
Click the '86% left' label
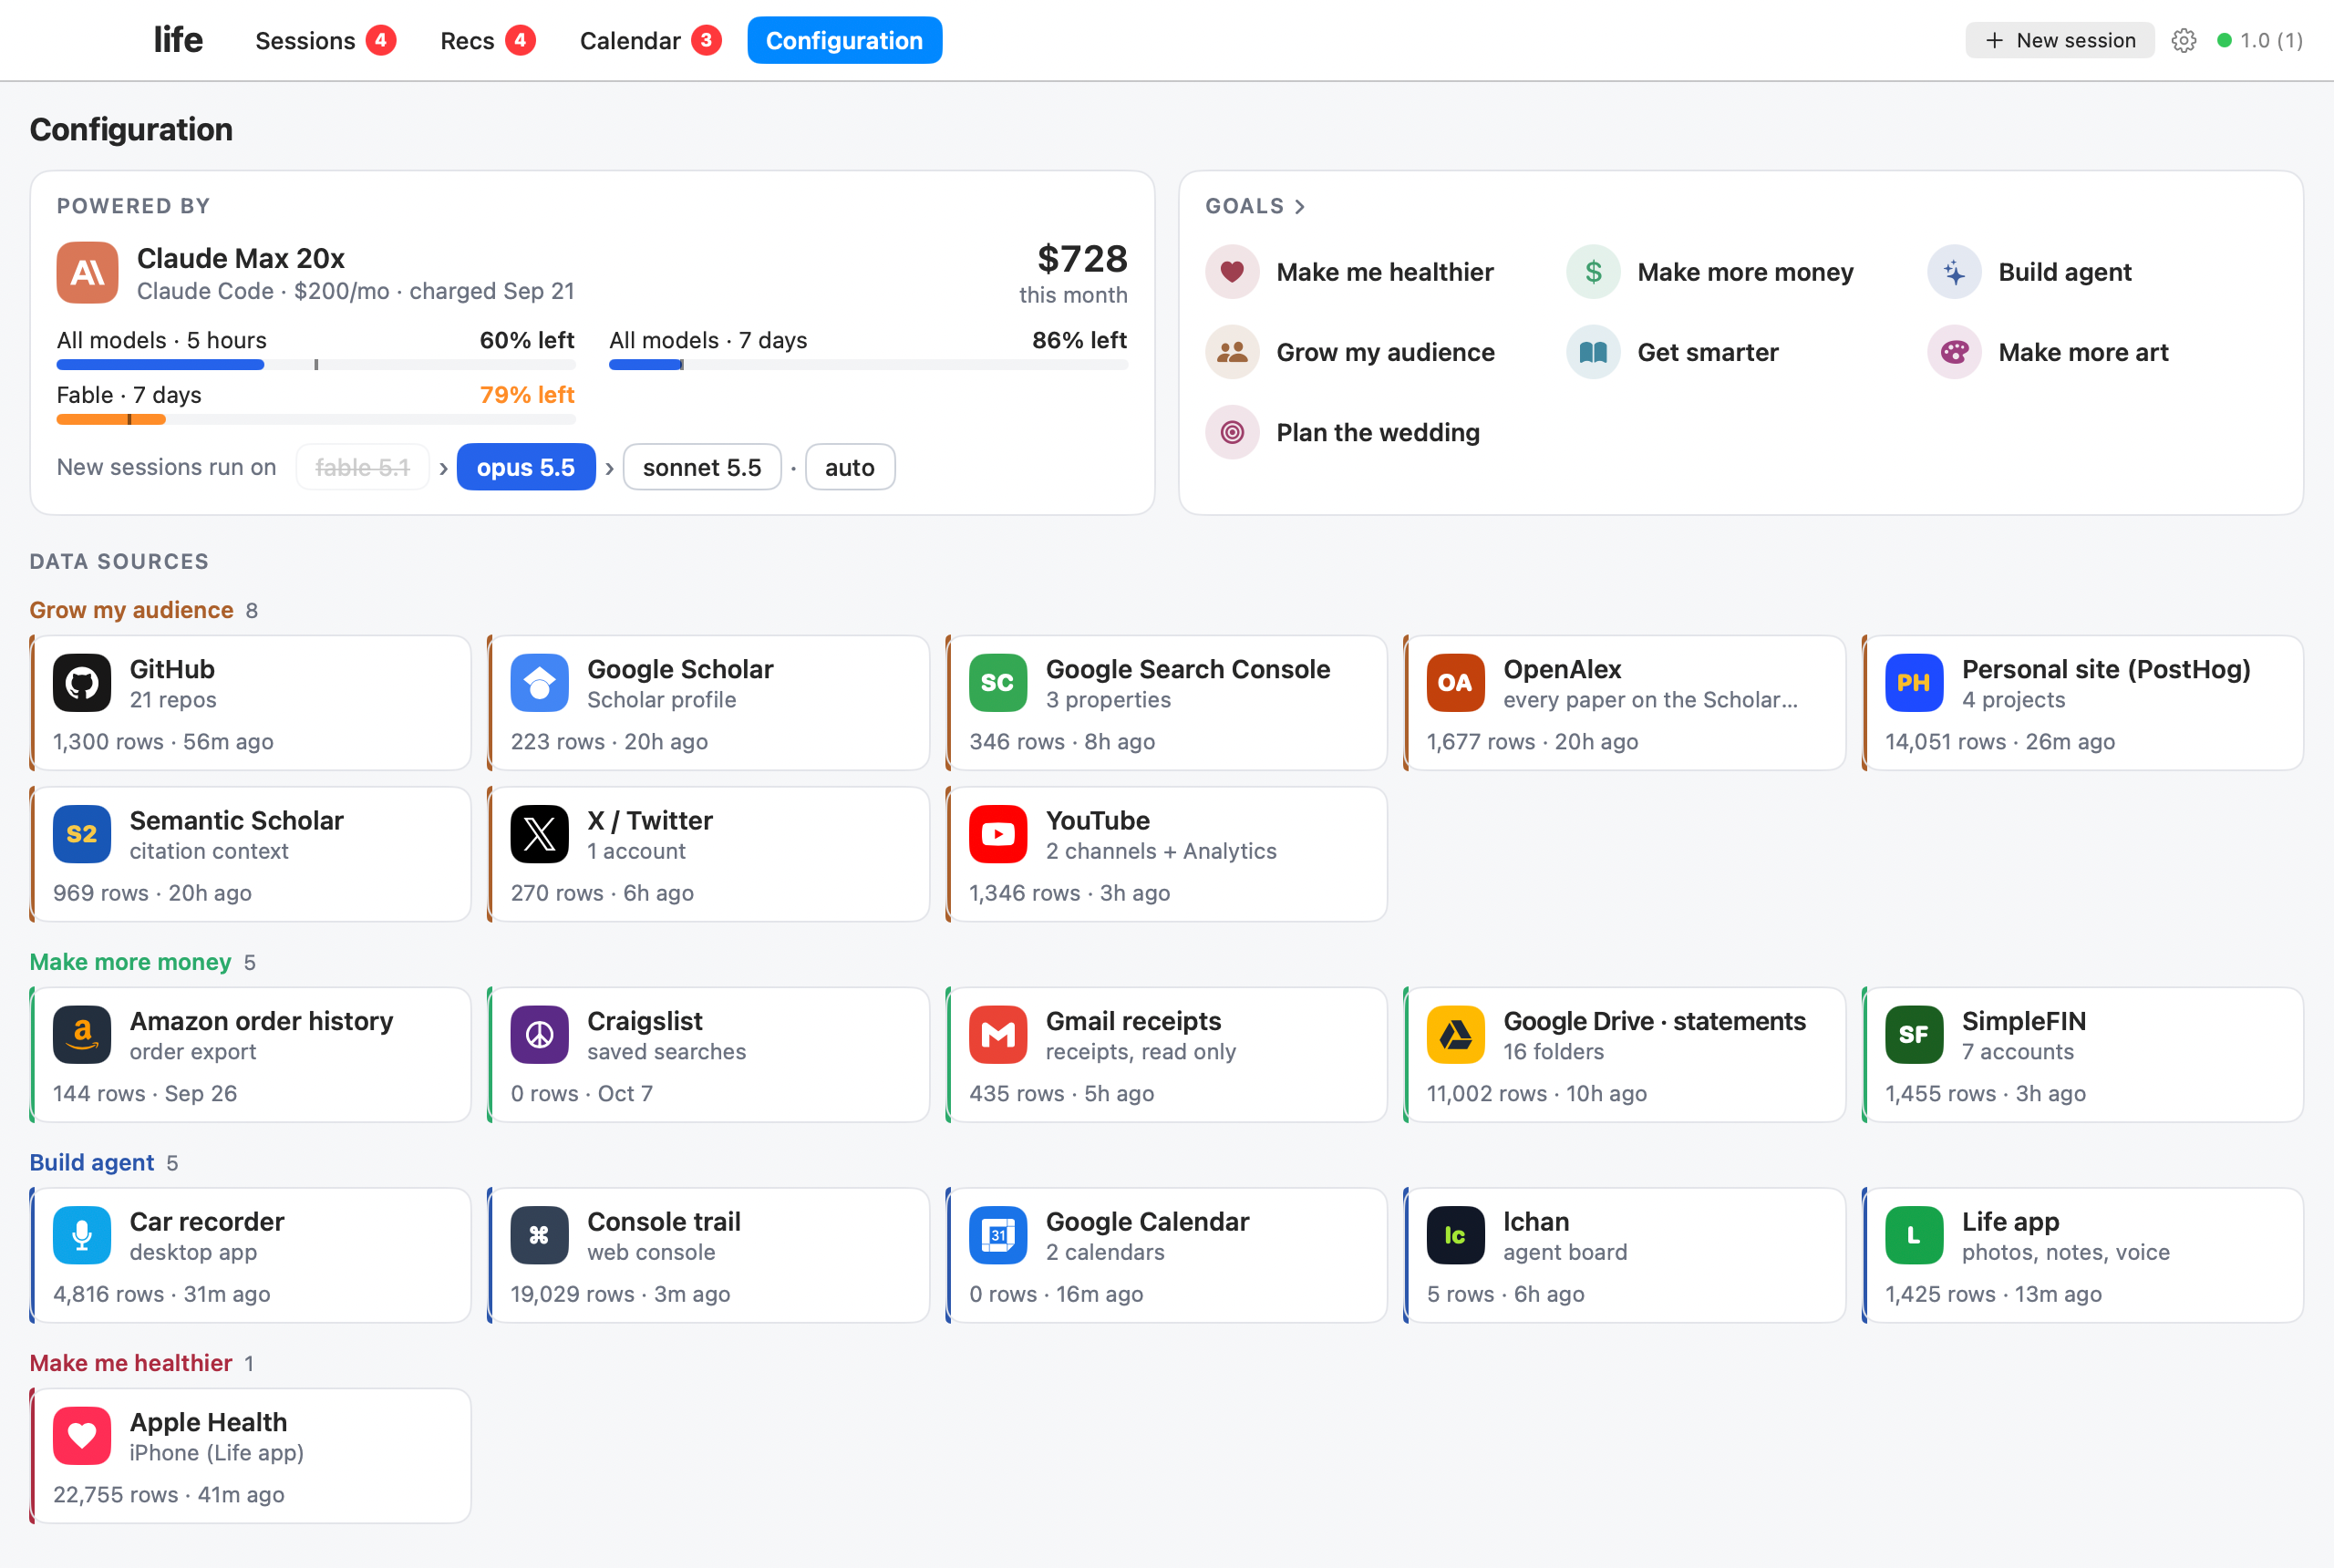pyautogui.click(x=1080, y=340)
